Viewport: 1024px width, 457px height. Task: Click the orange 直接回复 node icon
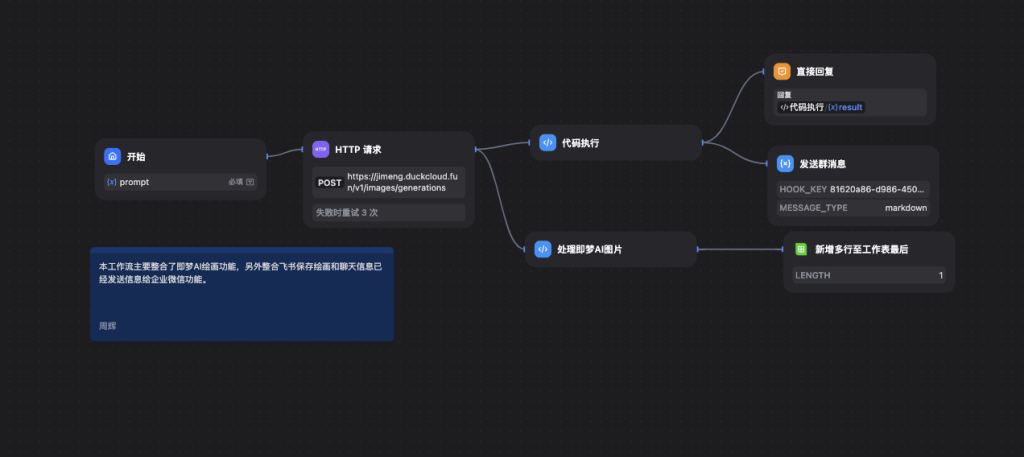782,71
